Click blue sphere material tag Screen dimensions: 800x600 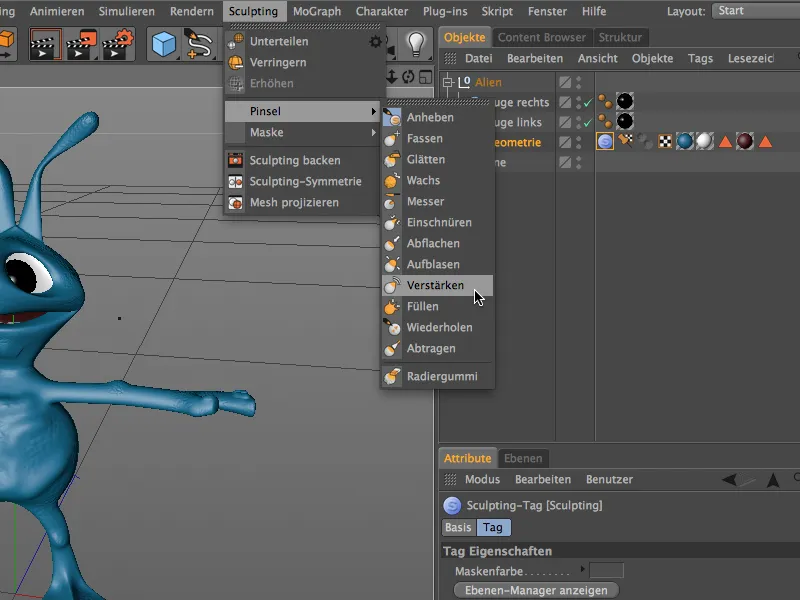pos(685,141)
